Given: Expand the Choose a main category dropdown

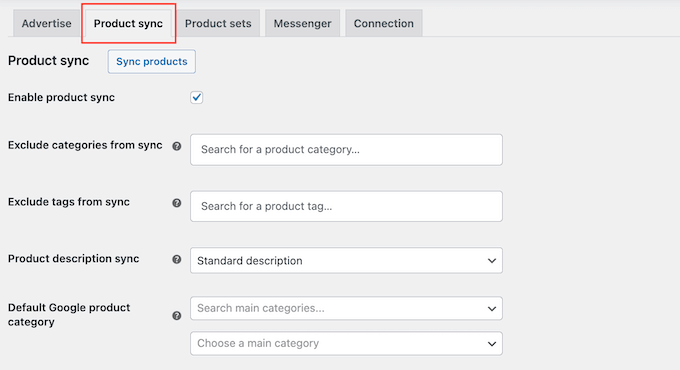Looking at the screenshot, I should click(x=347, y=344).
